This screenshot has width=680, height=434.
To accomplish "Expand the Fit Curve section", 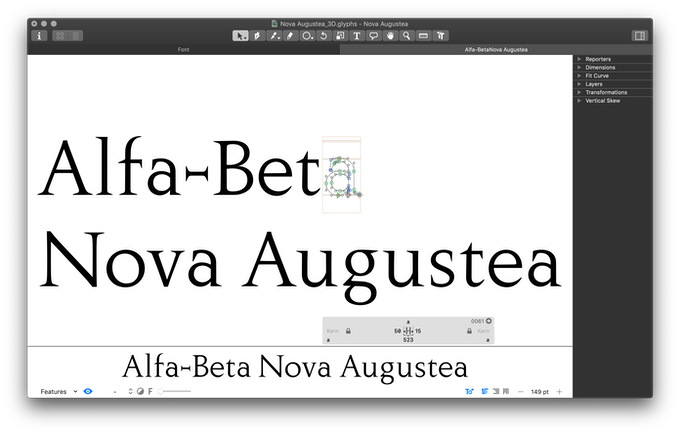I will (x=579, y=75).
